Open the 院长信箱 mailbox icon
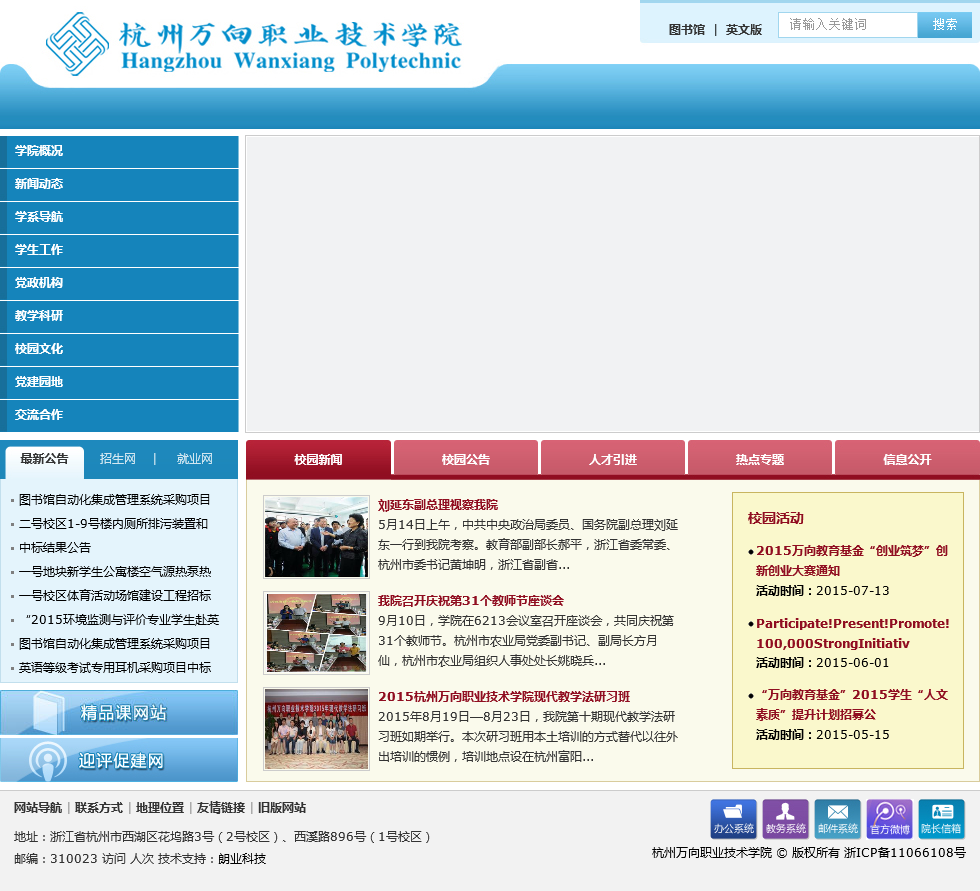Image resolution: width=980 pixels, height=891 pixels. (x=941, y=819)
